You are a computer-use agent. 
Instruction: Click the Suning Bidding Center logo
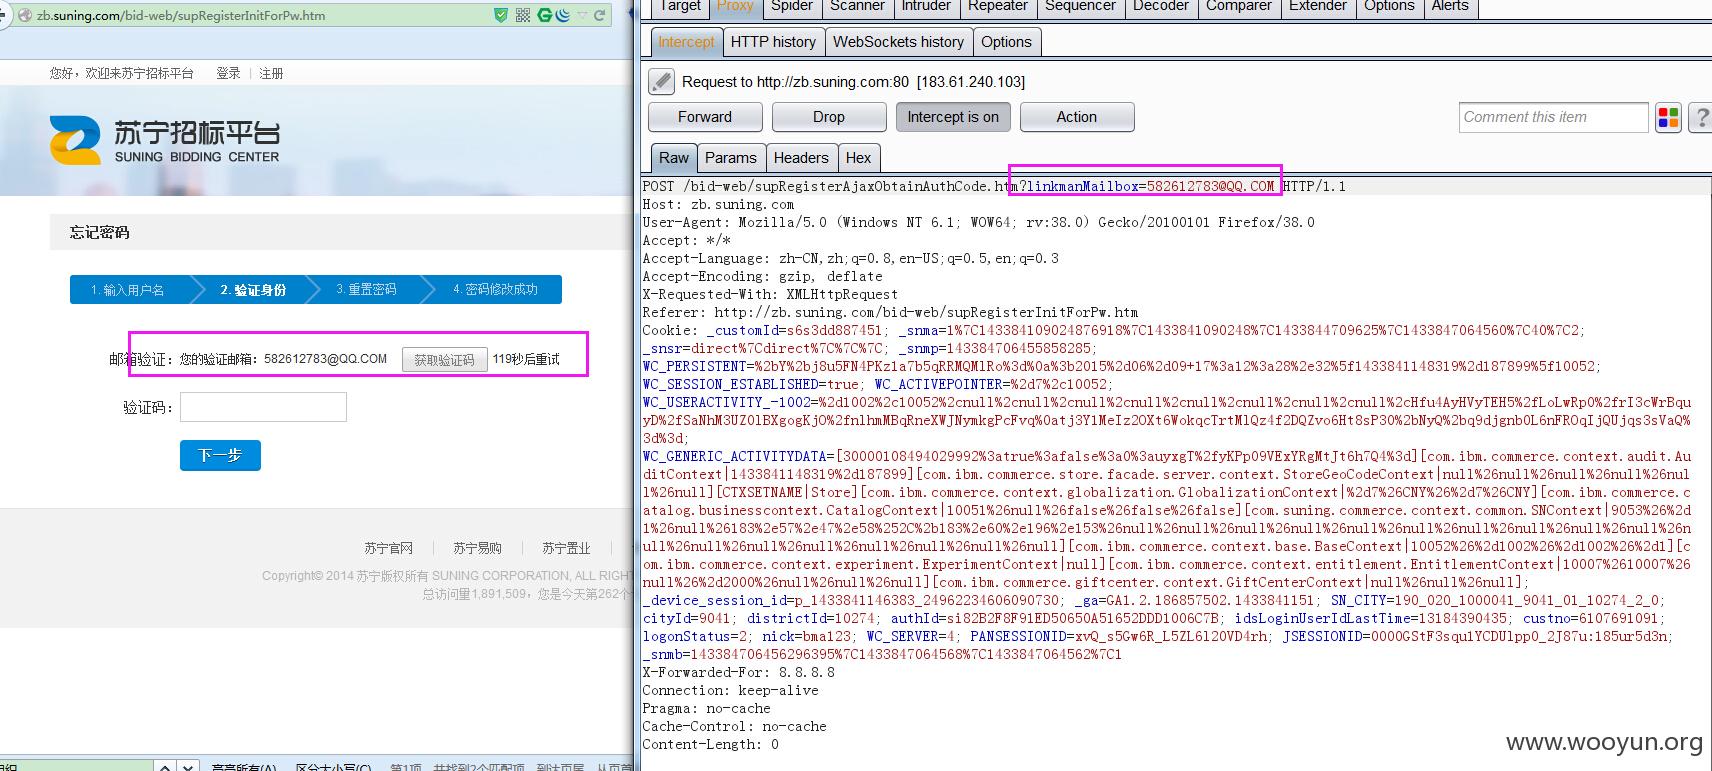pos(165,140)
